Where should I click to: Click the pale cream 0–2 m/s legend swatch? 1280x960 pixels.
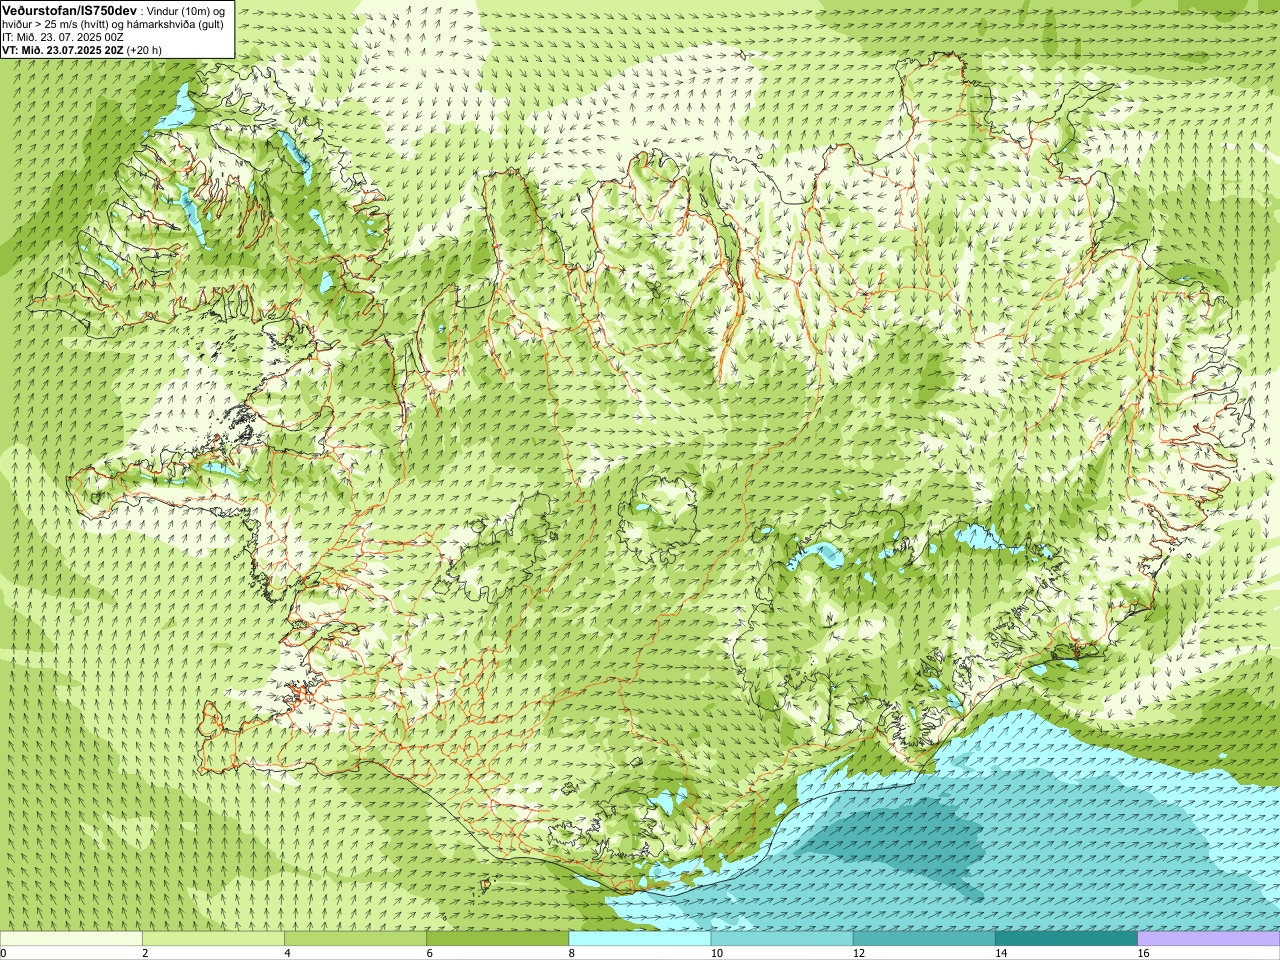(71, 938)
